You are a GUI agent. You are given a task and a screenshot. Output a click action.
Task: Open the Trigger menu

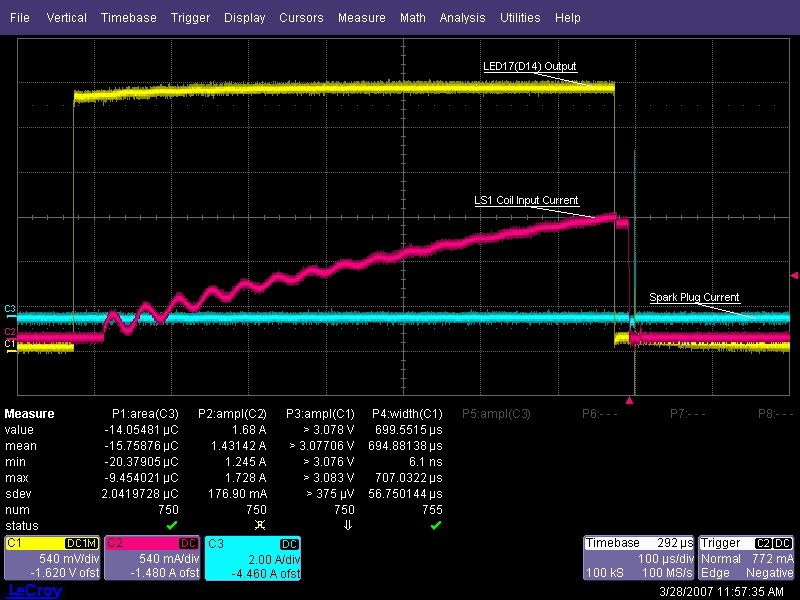[190, 18]
